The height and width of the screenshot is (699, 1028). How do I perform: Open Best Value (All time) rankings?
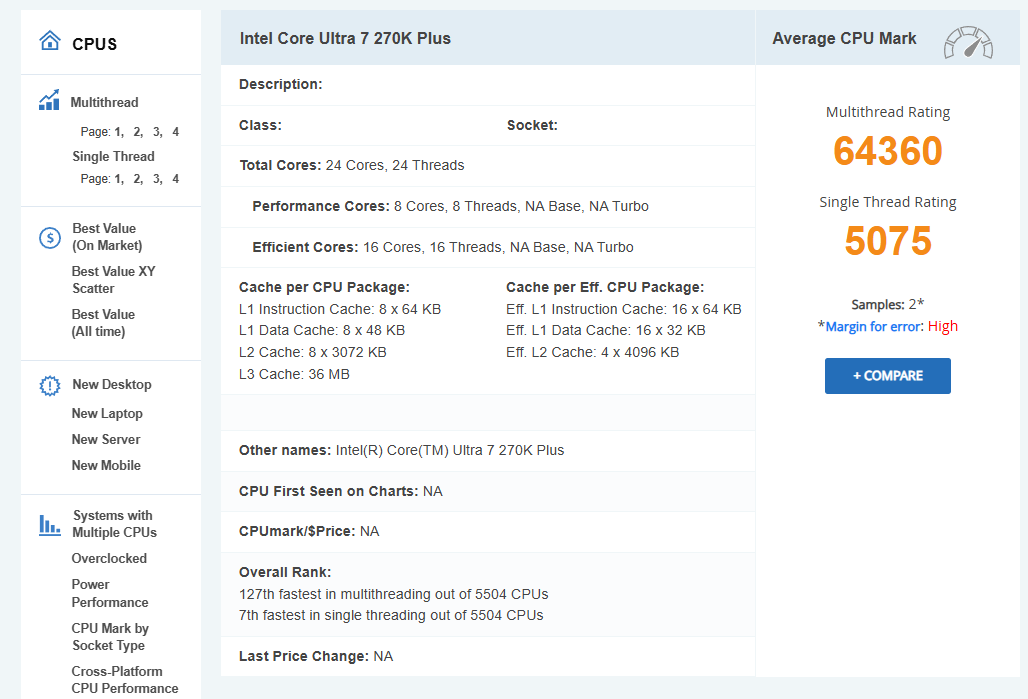coord(104,322)
